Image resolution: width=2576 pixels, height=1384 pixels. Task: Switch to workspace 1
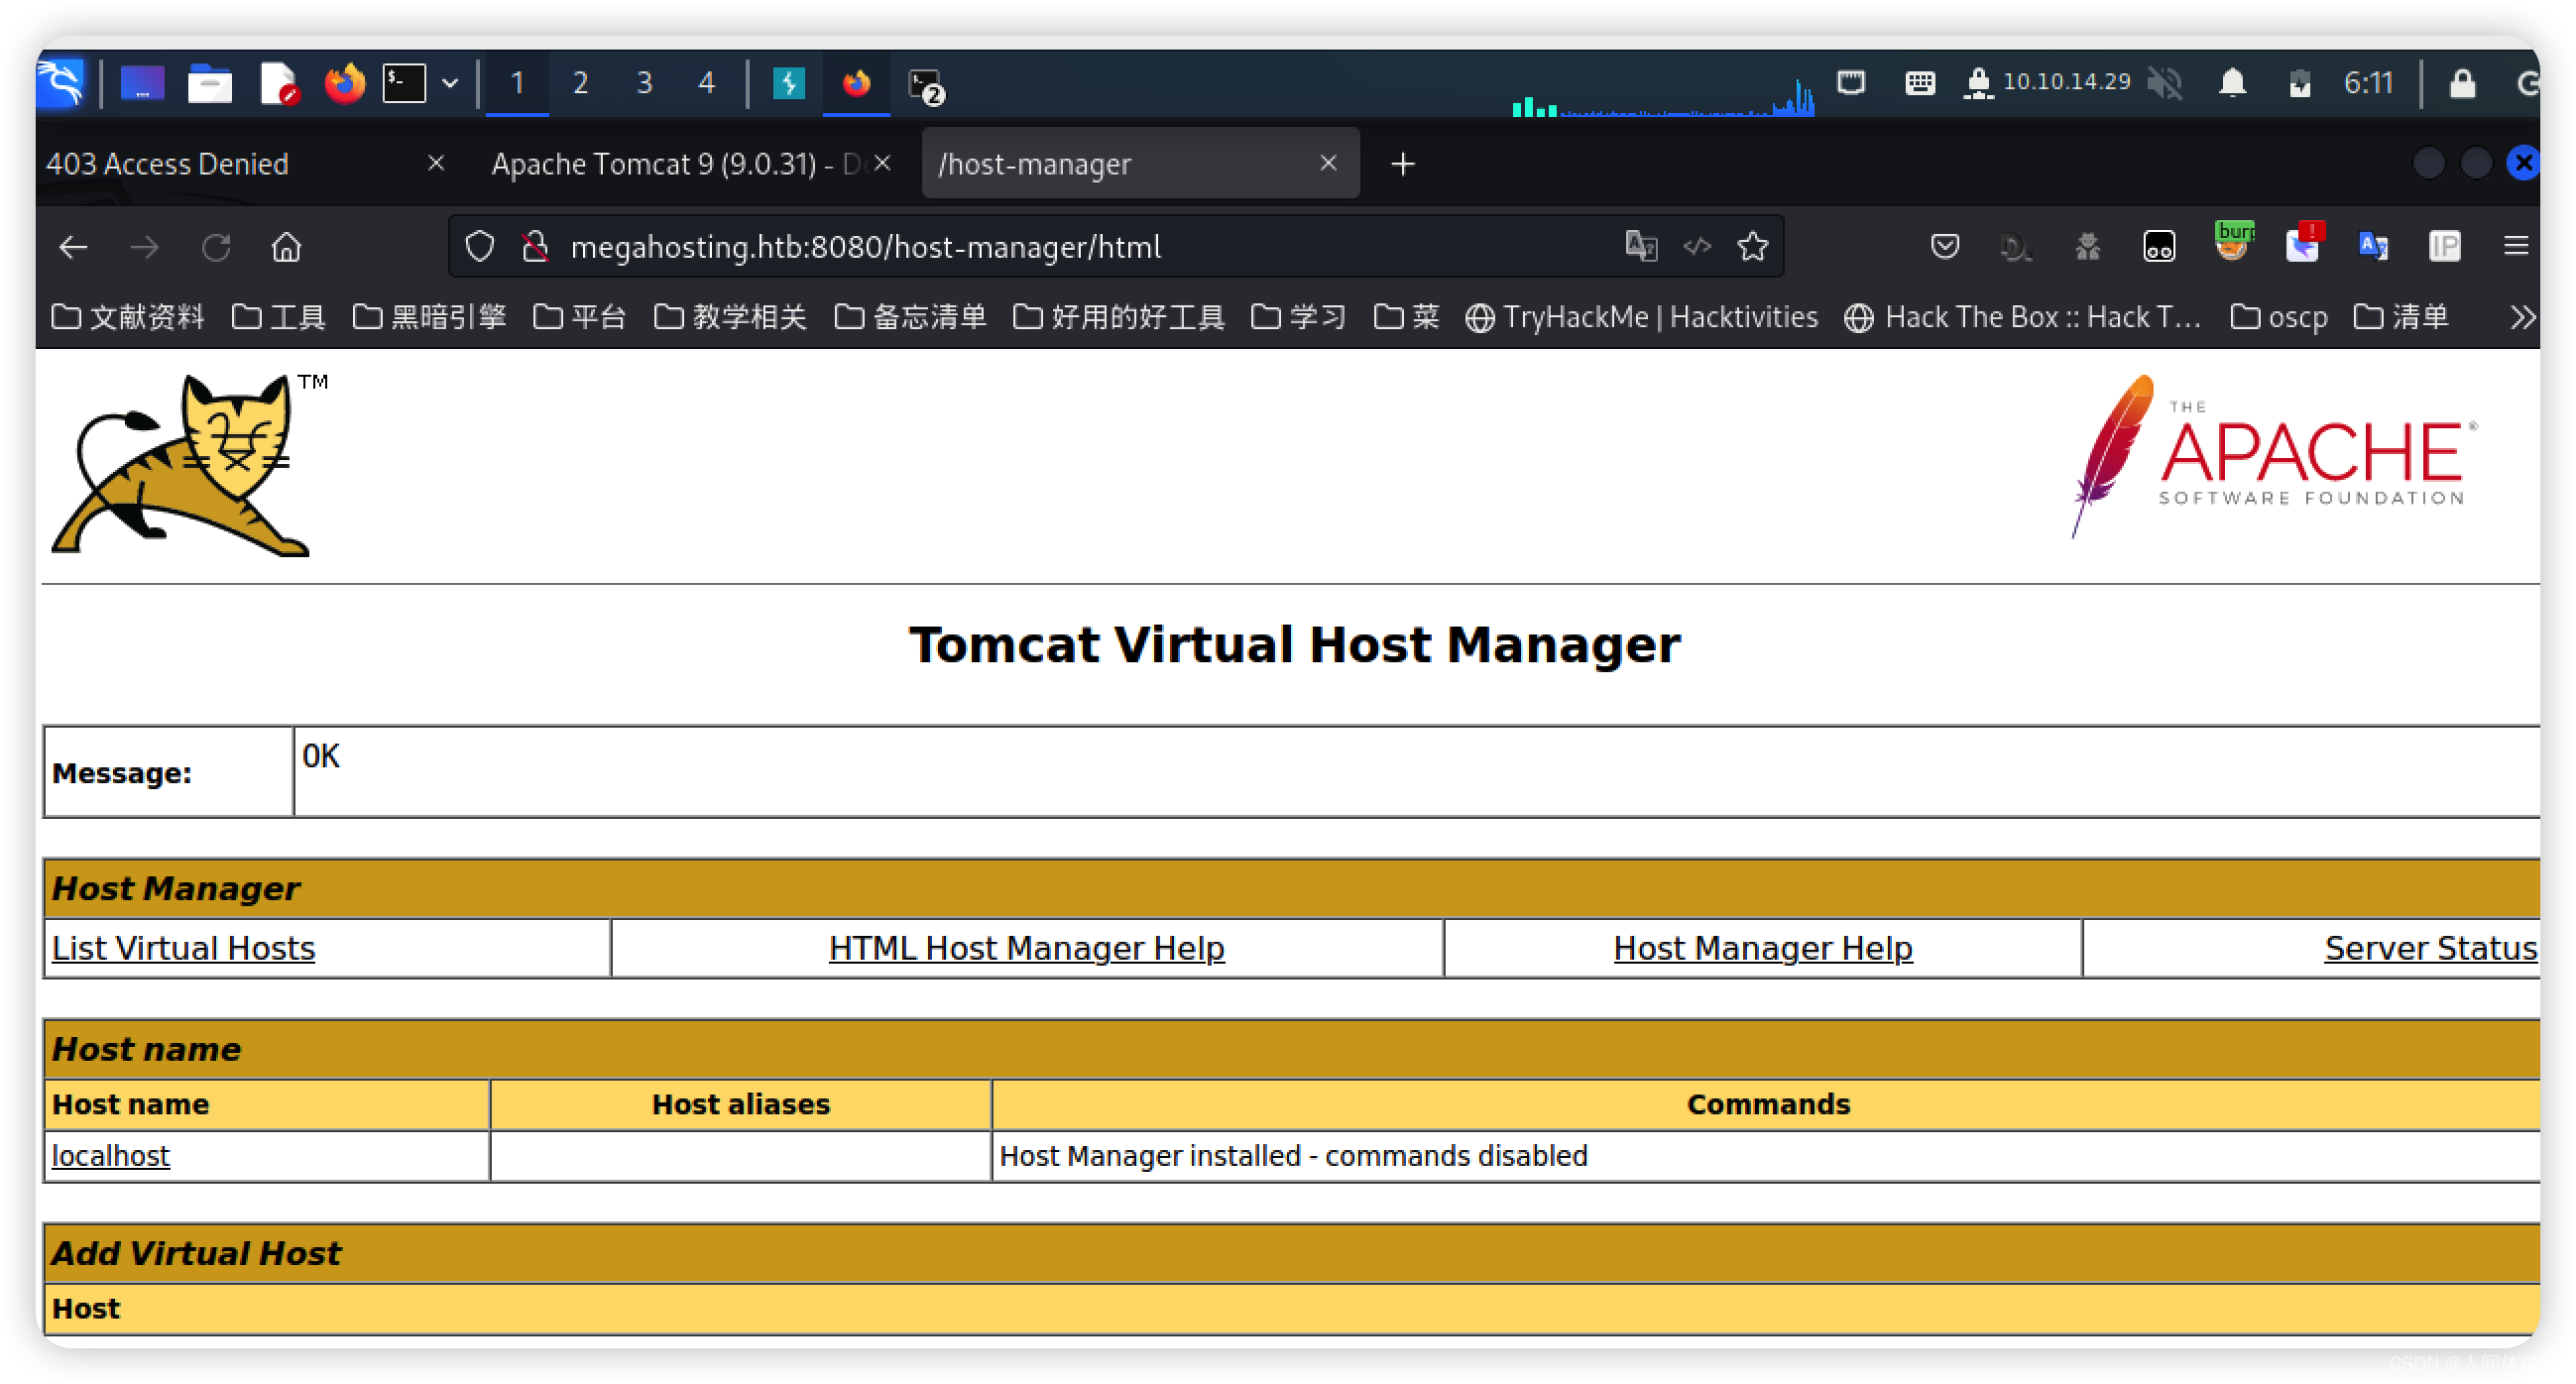pos(517,83)
